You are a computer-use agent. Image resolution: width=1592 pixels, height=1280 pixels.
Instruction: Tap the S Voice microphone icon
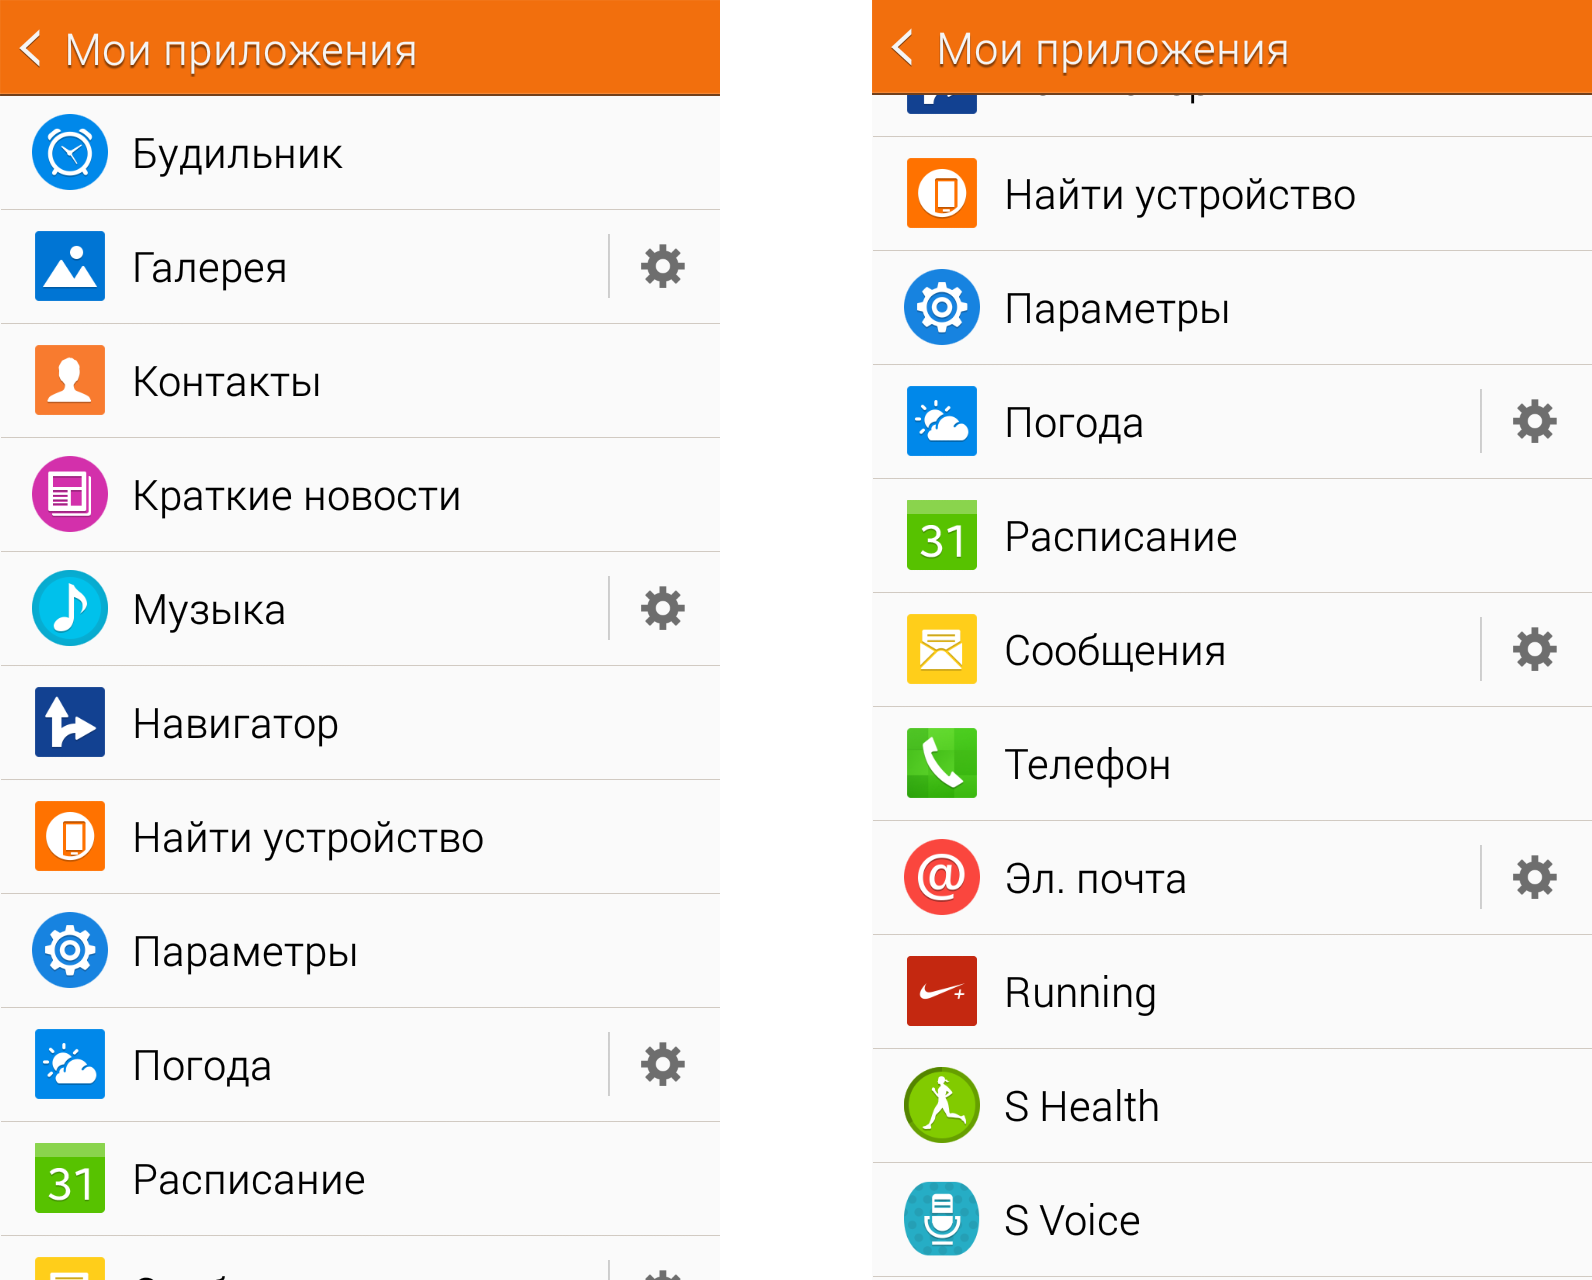(942, 1219)
